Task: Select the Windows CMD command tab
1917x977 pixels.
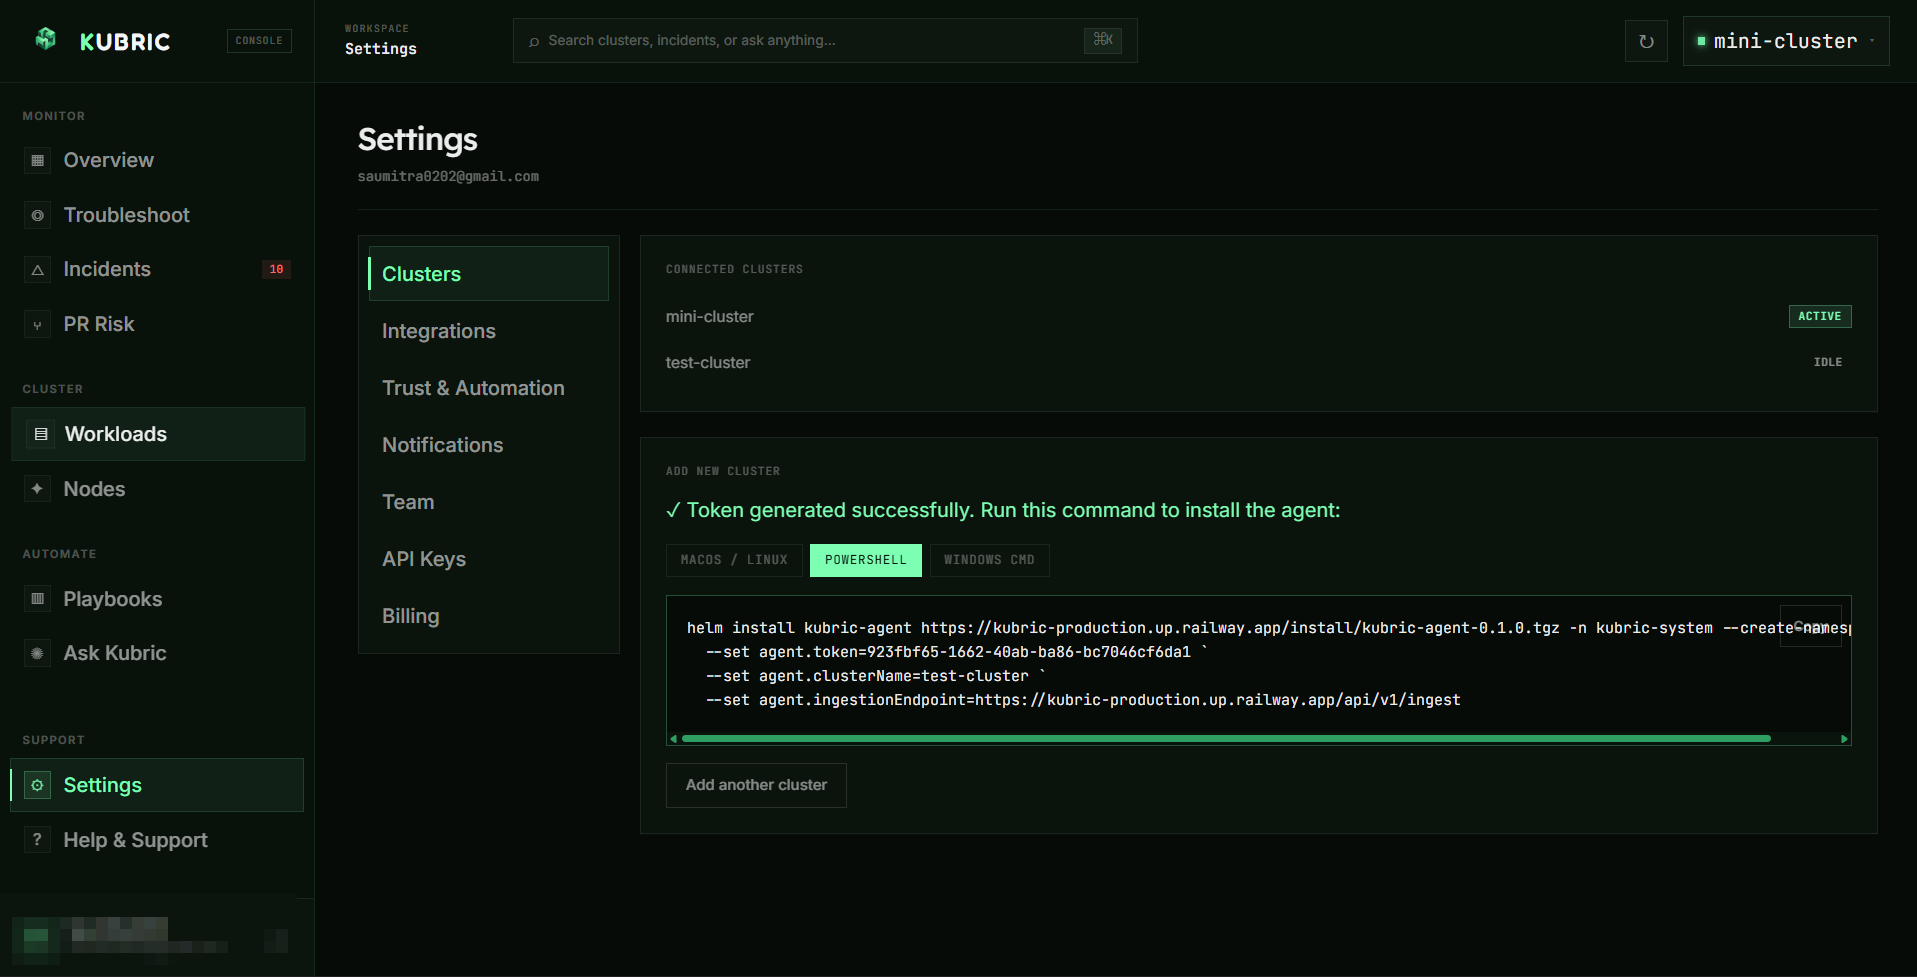Action: pyautogui.click(x=989, y=560)
